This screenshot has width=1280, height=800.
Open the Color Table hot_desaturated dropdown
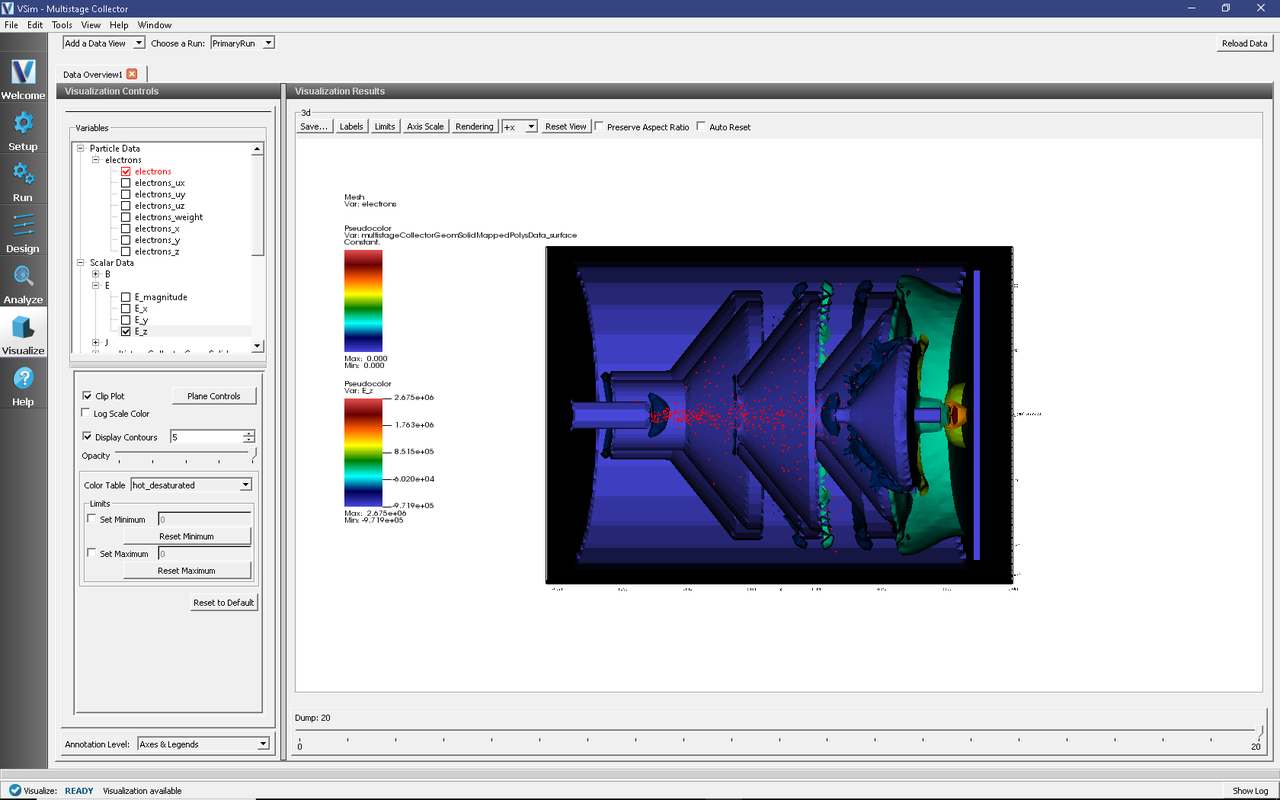(191, 485)
